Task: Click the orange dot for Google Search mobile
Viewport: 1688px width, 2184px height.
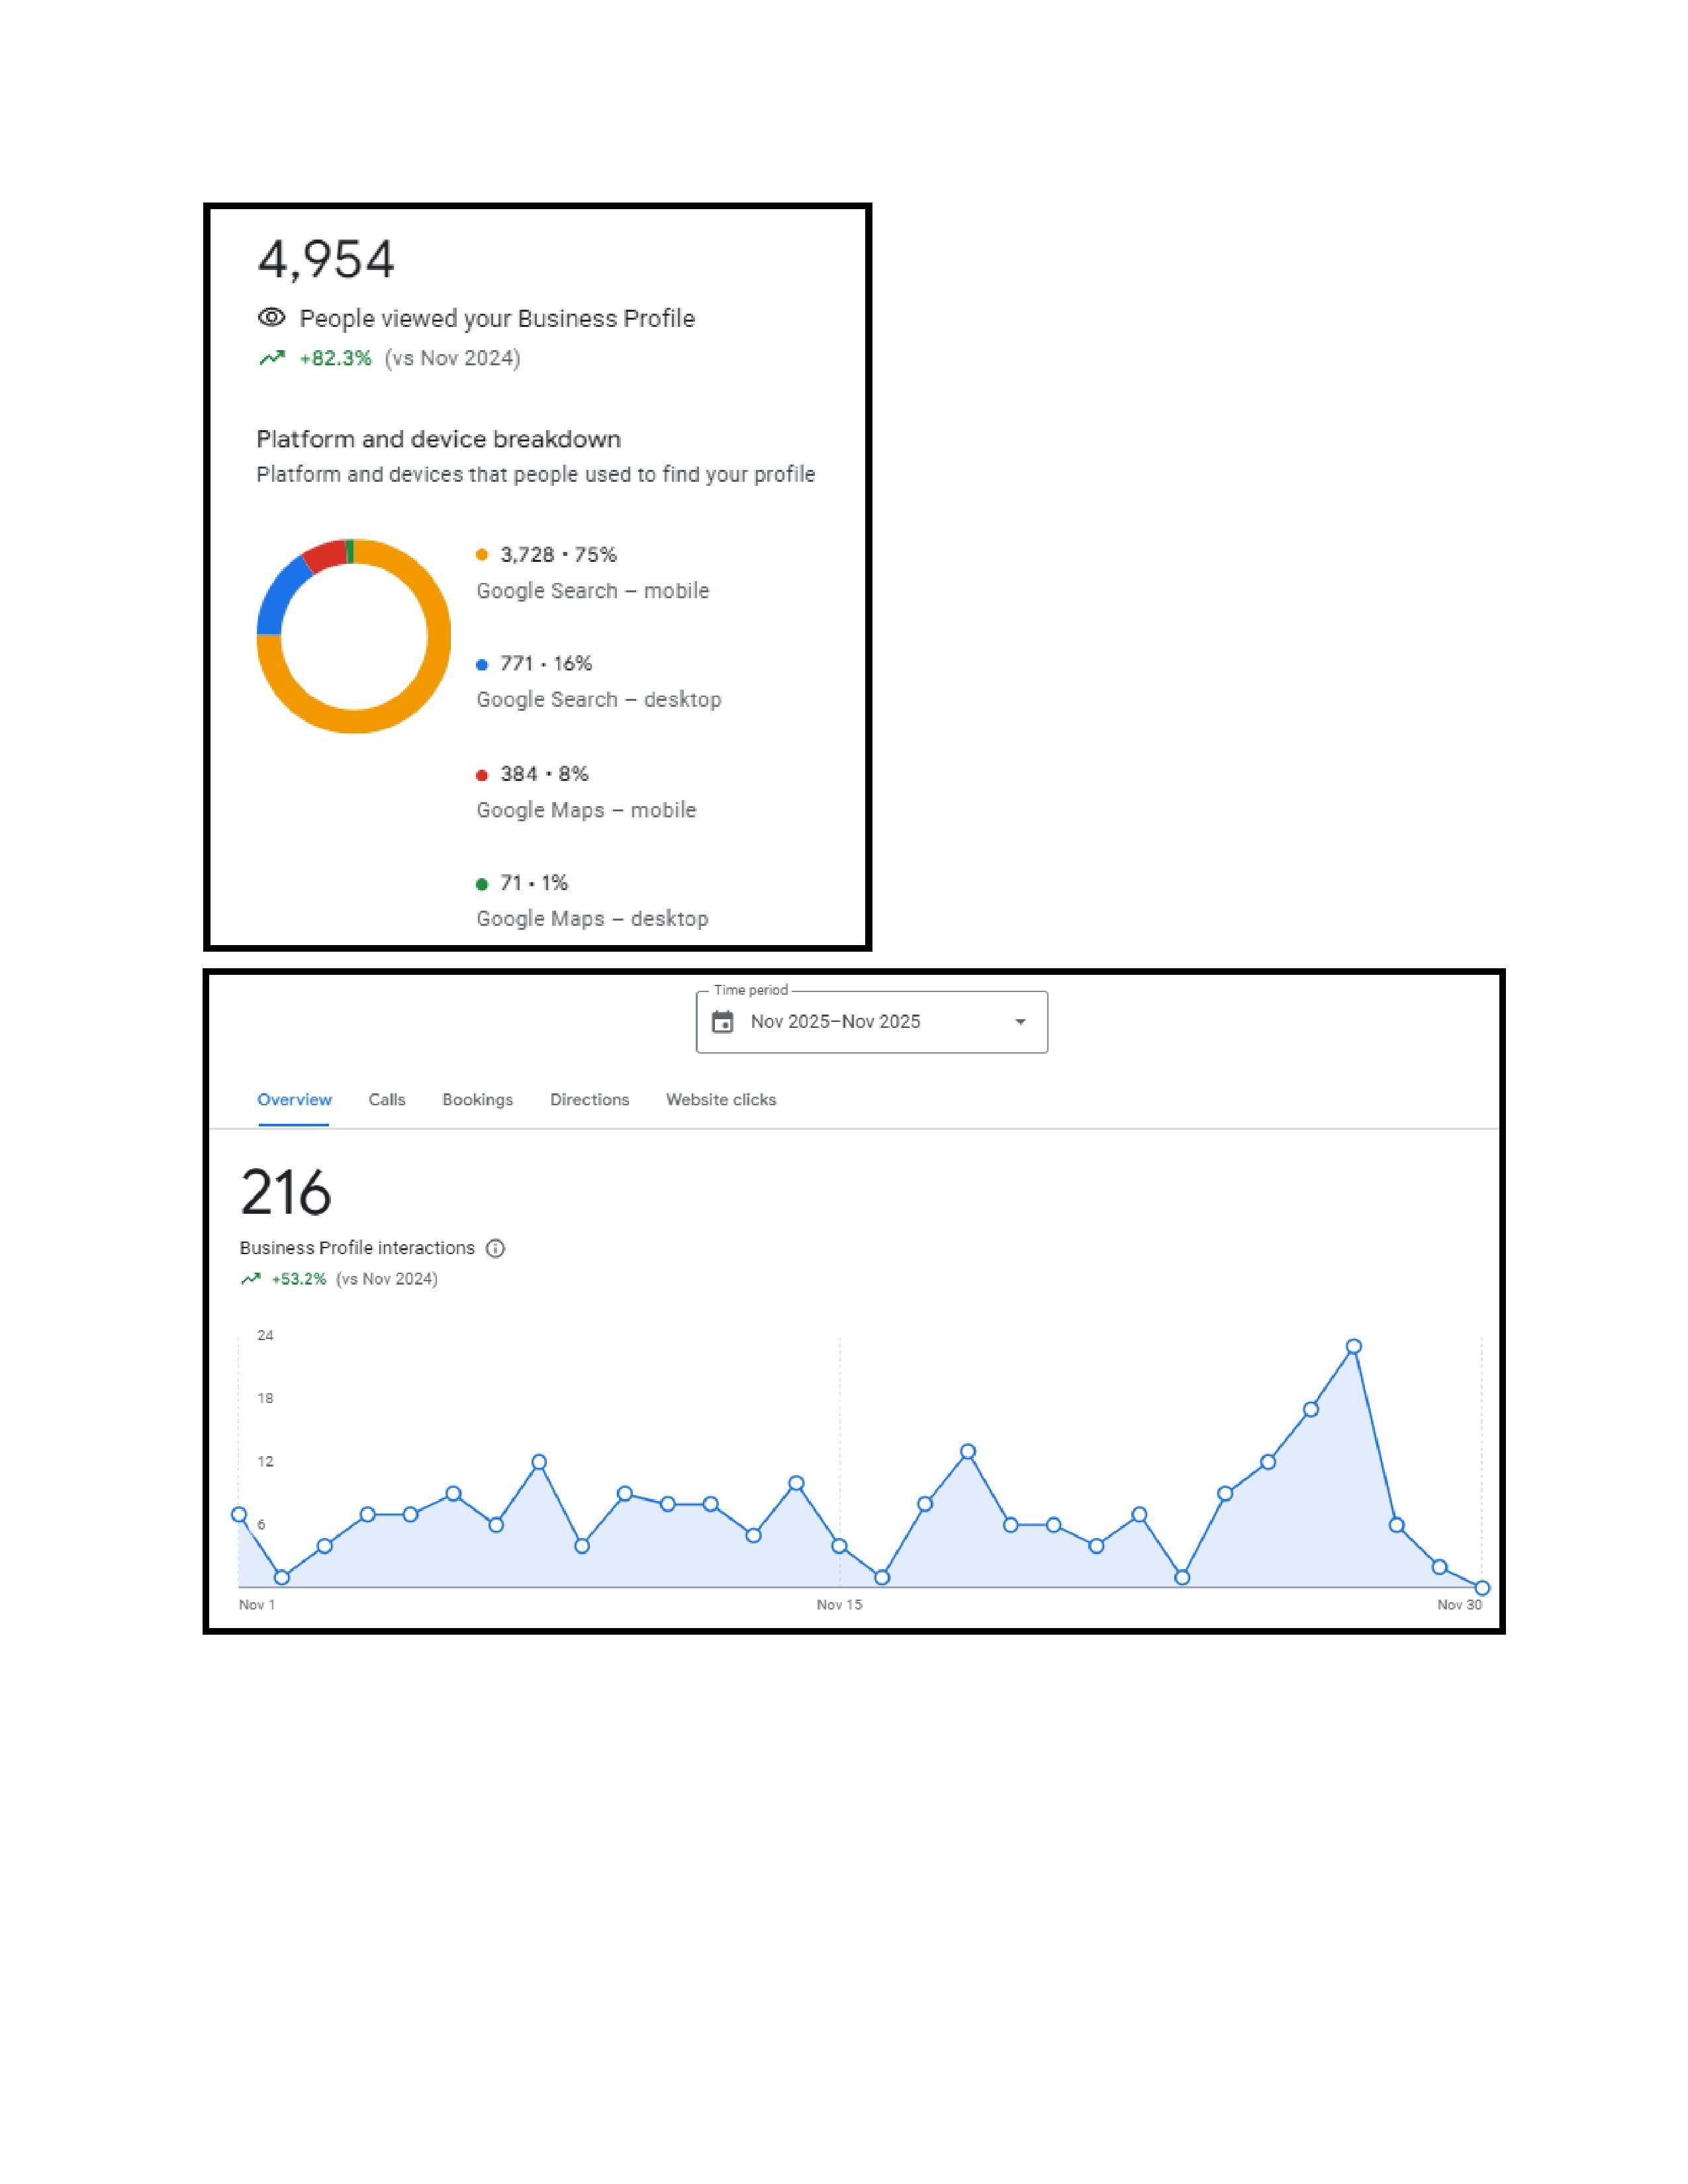Action: (482, 555)
